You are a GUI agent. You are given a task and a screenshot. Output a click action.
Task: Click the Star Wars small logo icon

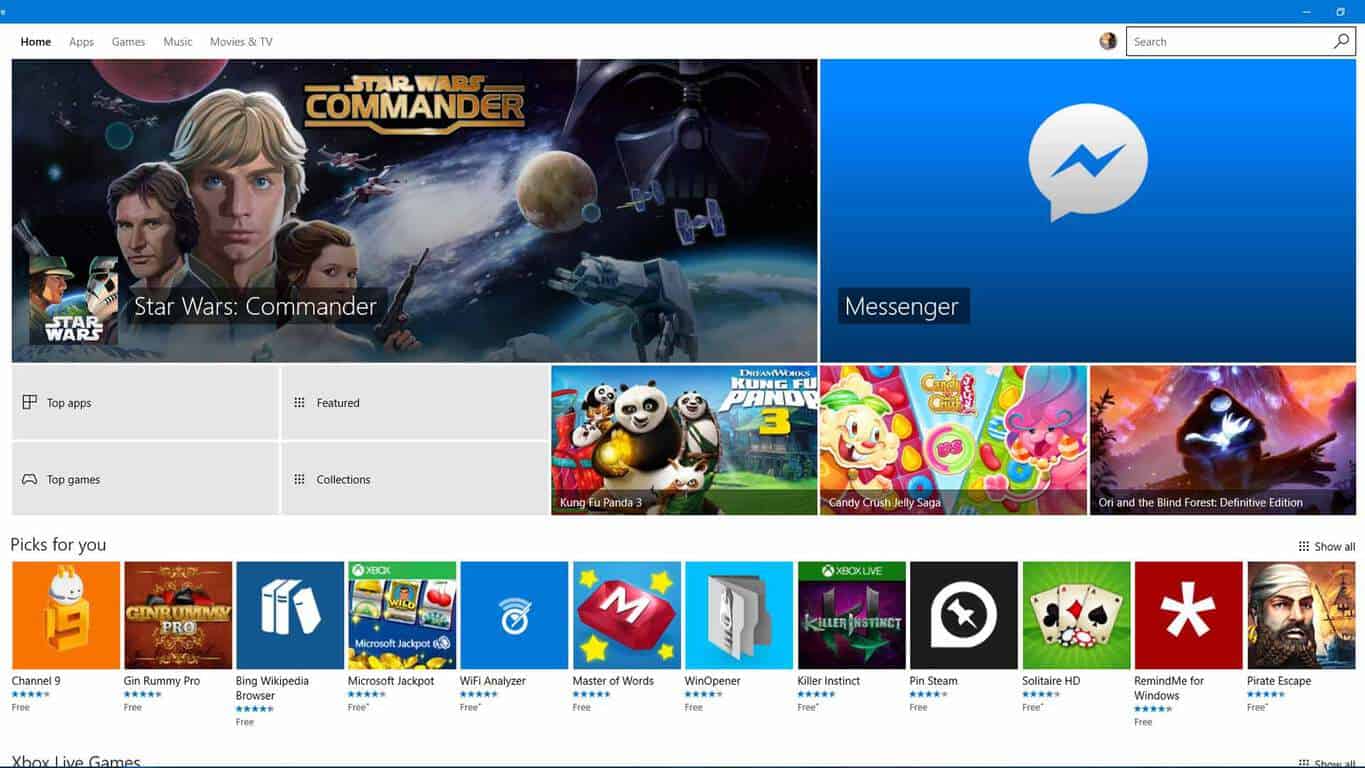(x=73, y=300)
